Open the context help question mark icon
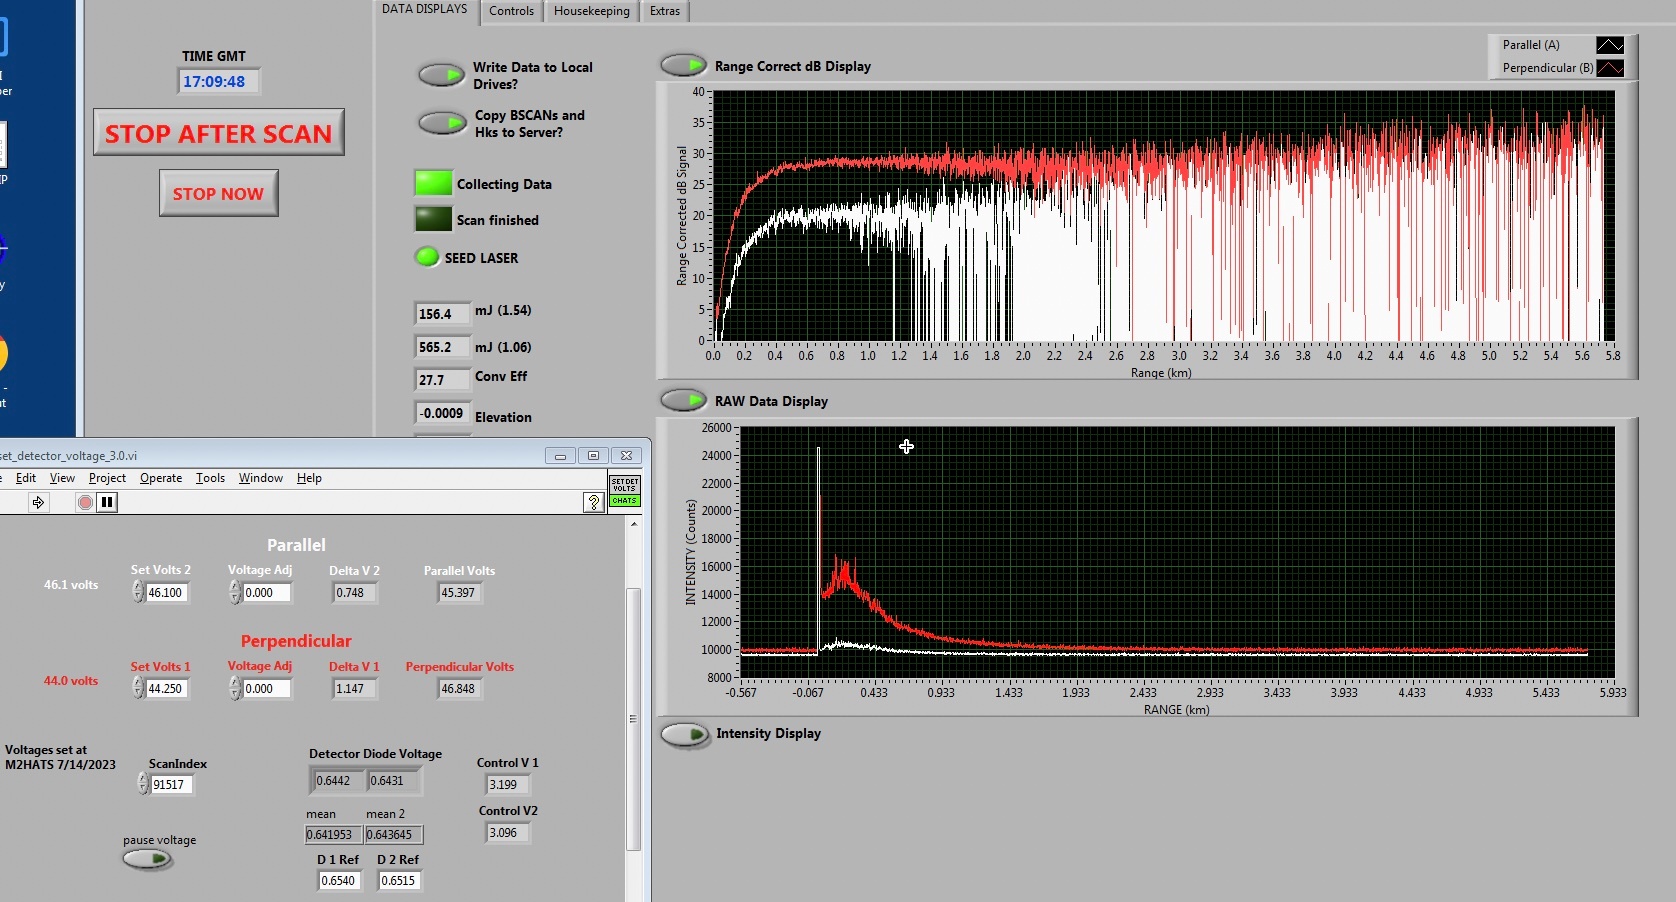Viewport: 1676px width, 902px height. click(594, 502)
